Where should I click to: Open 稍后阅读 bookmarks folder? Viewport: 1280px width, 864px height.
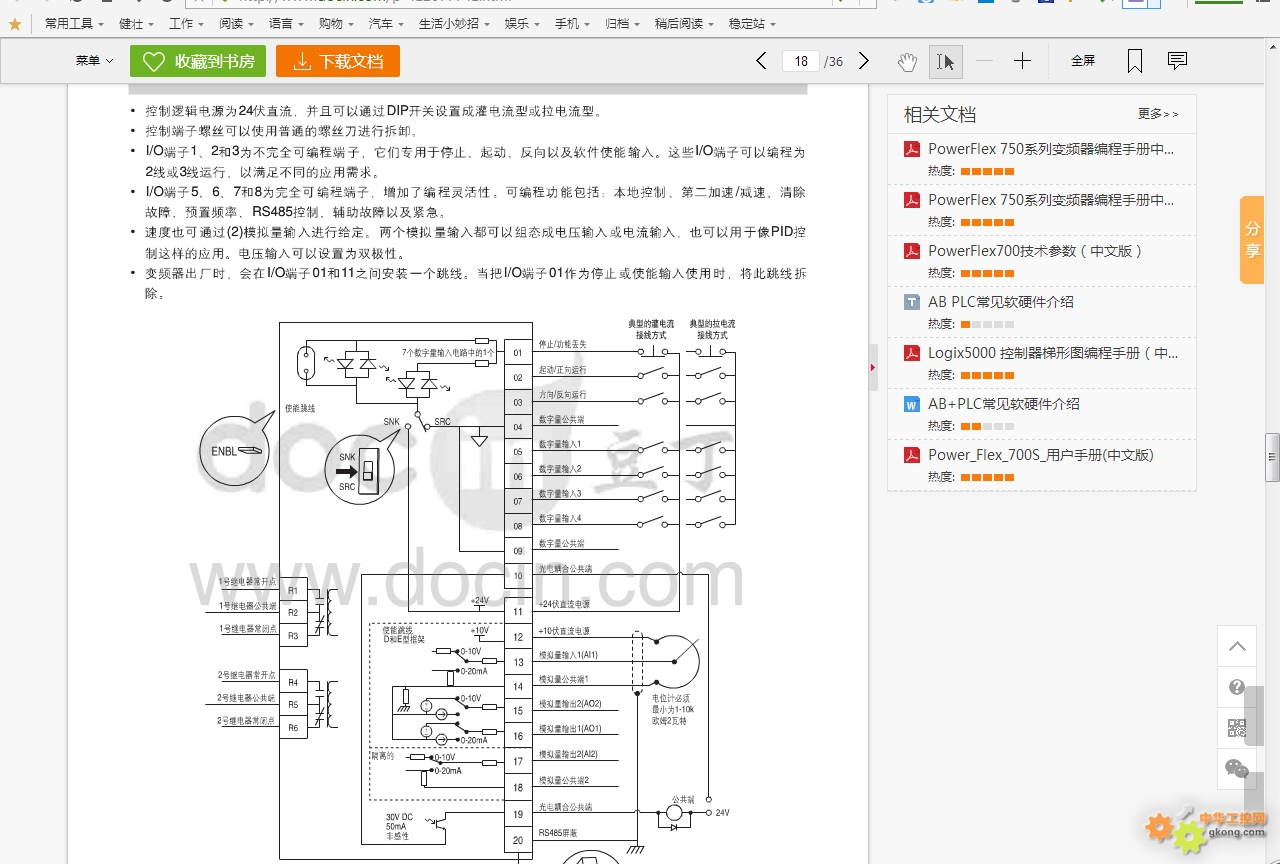coord(685,24)
